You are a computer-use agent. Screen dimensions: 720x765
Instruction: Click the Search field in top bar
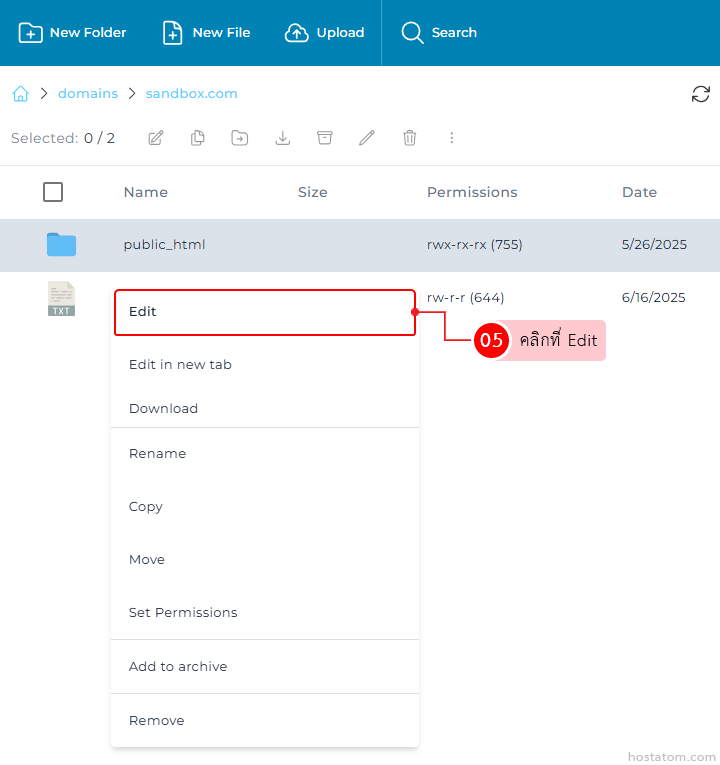pos(440,33)
